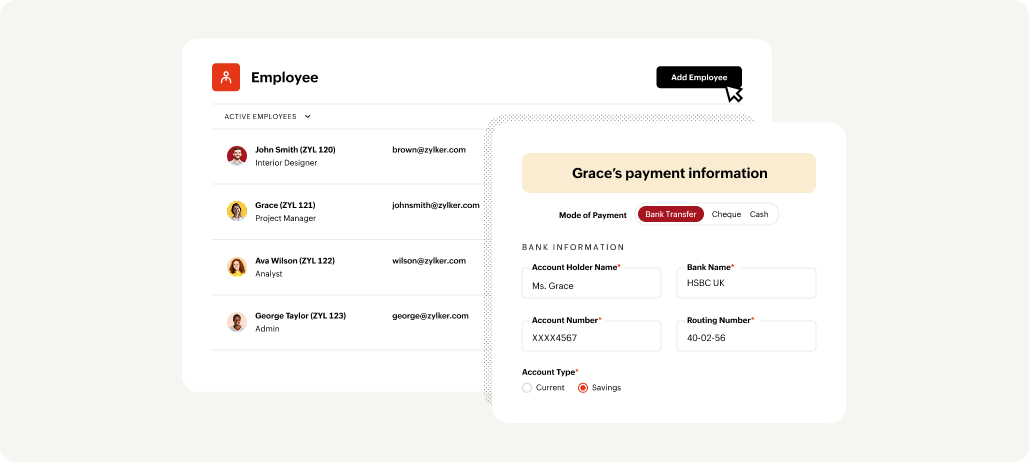
Task: Click the email brown@zylker.com
Action: point(429,150)
